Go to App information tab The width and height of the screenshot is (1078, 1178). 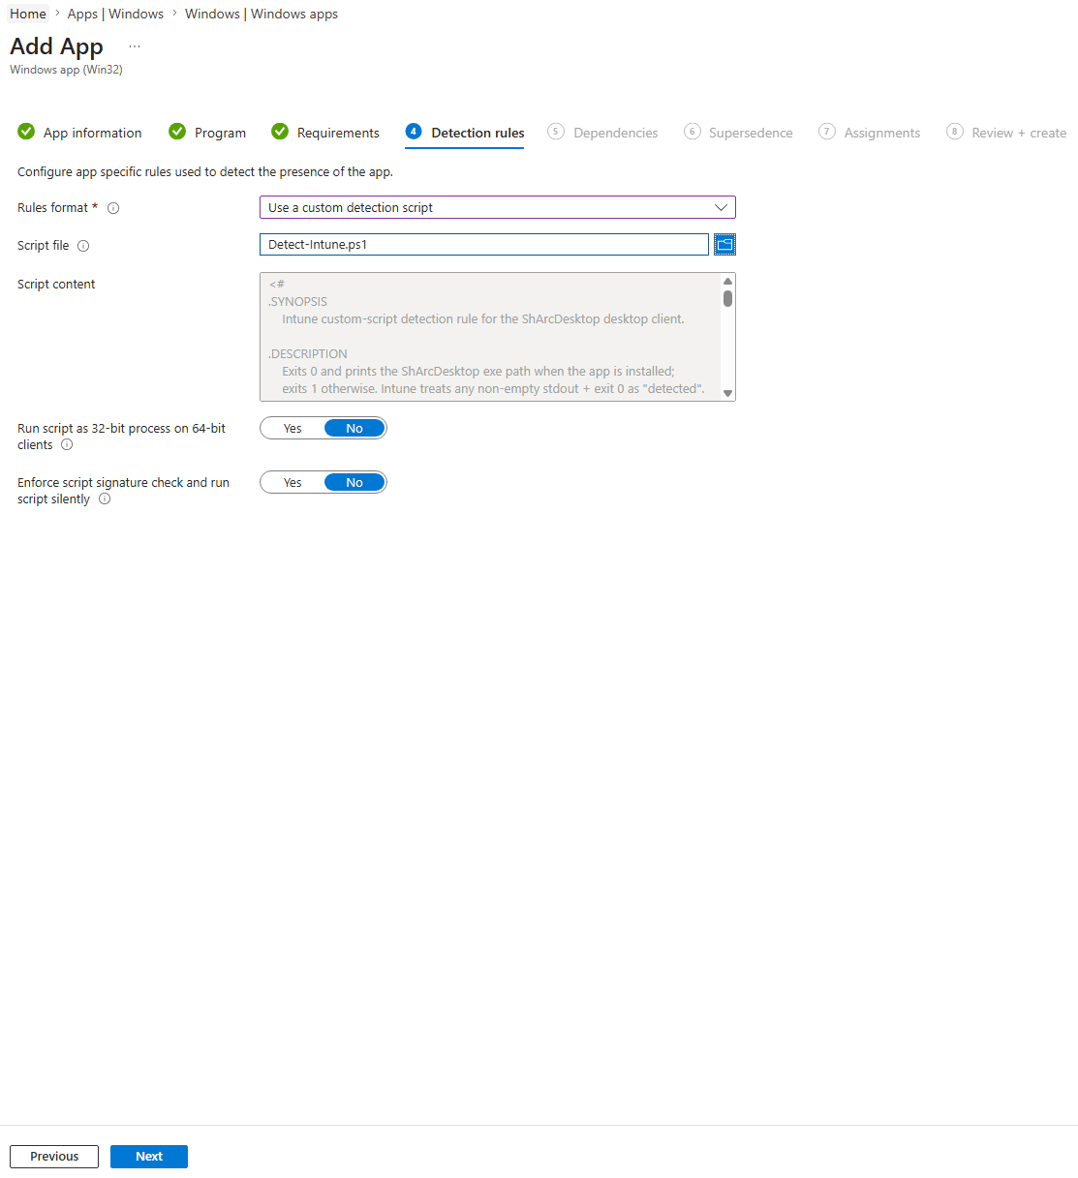coord(80,133)
